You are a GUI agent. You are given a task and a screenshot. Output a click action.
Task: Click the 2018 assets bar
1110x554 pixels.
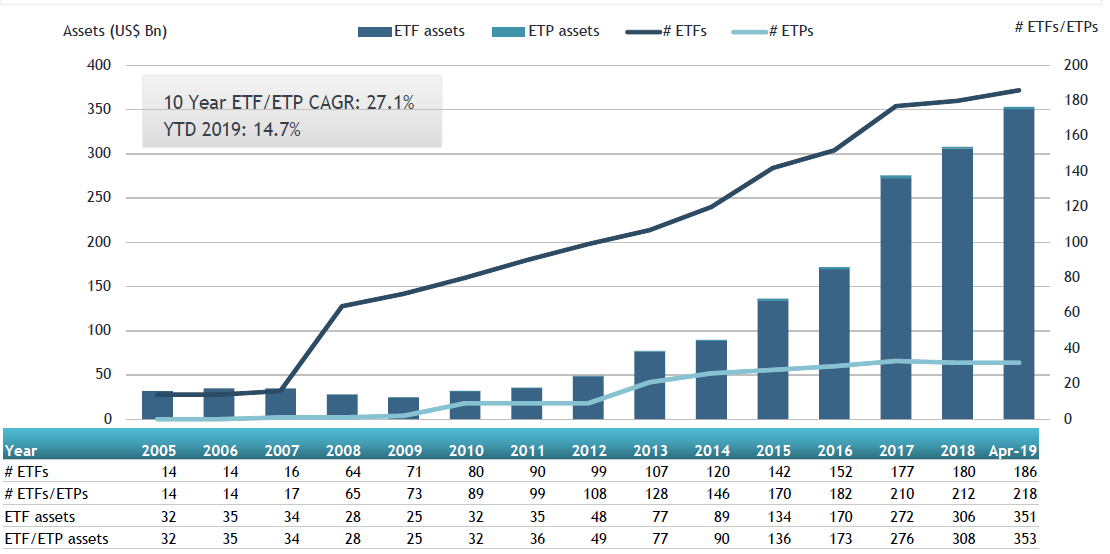pos(957,283)
